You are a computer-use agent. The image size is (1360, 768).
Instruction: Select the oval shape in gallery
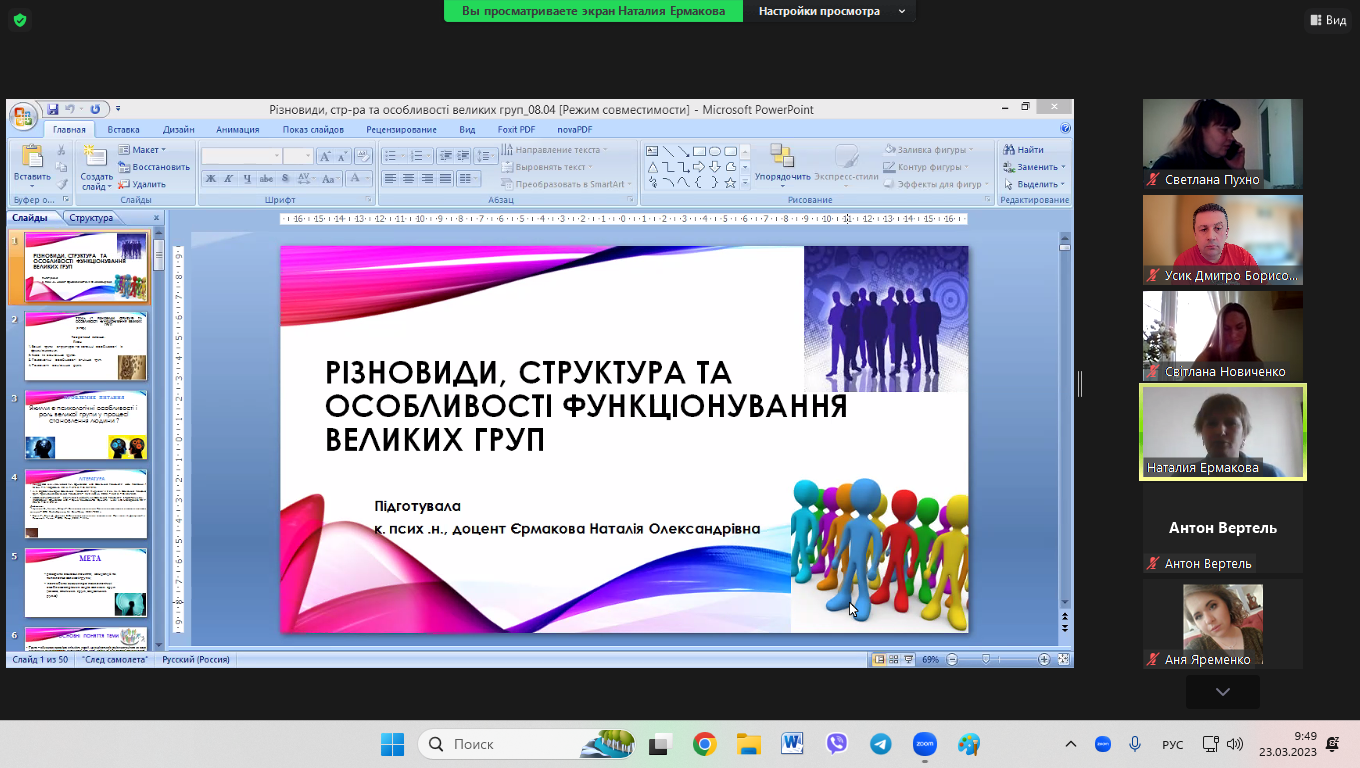click(716, 151)
